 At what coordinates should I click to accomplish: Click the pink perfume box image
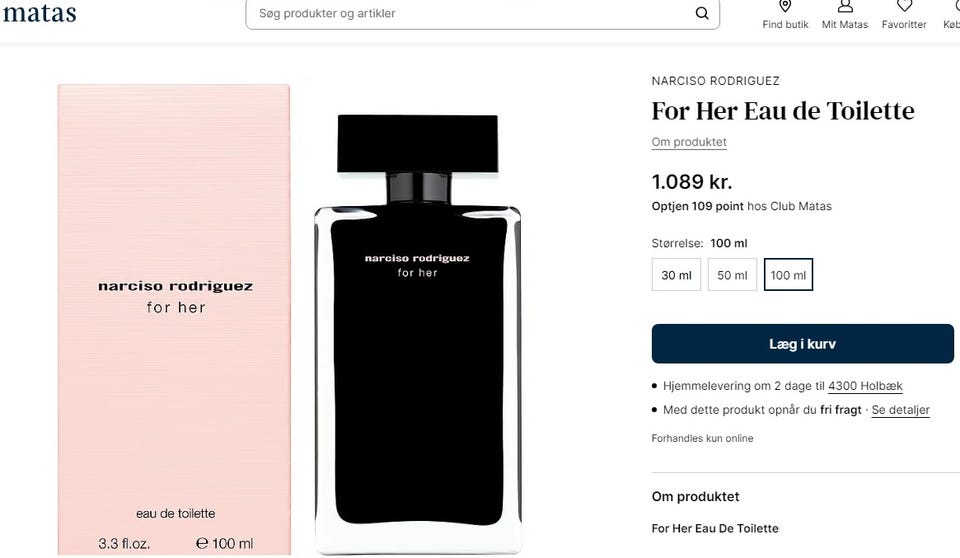(174, 320)
